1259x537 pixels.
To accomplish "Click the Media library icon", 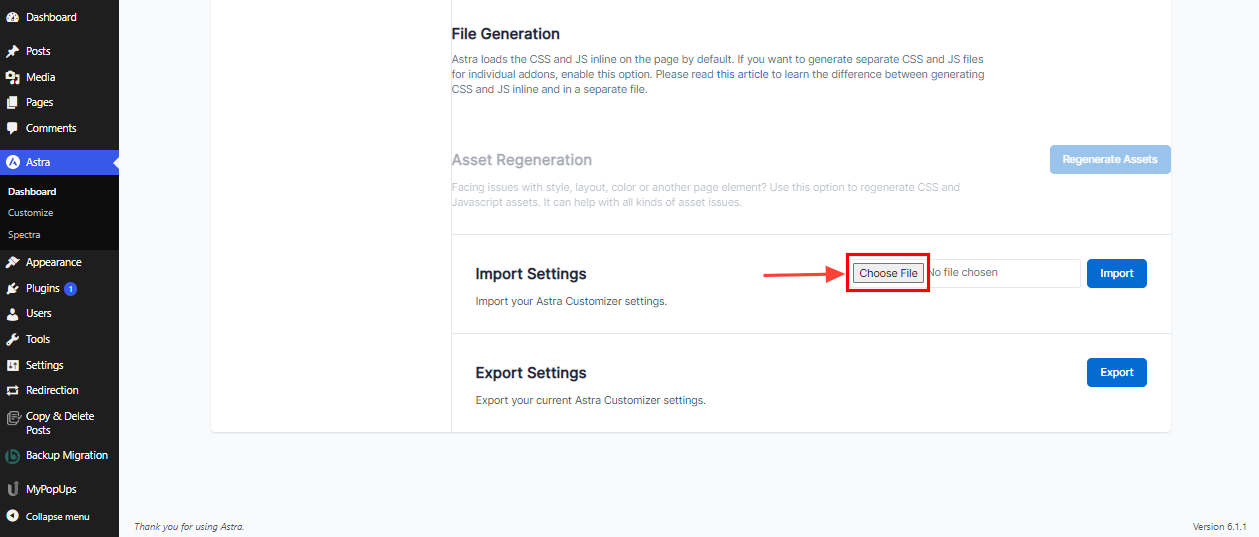I will (x=12, y=77).
